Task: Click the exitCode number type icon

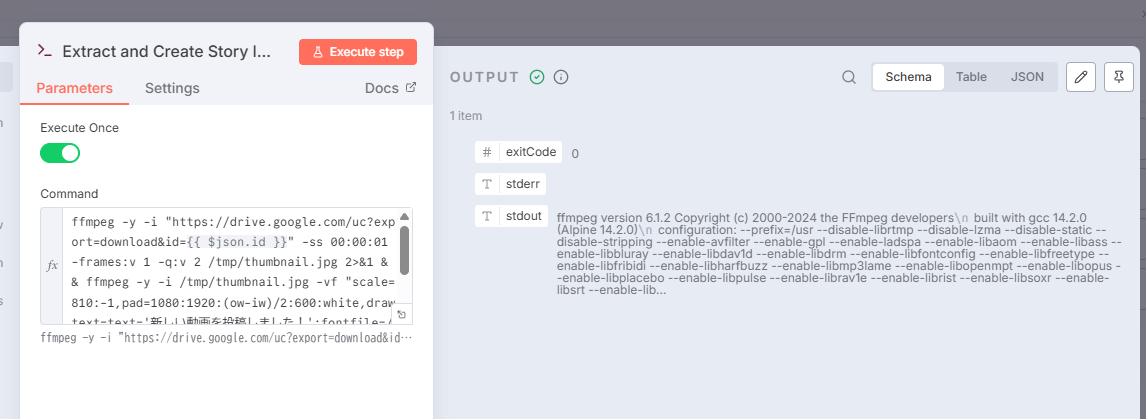Action: point(487,152)
